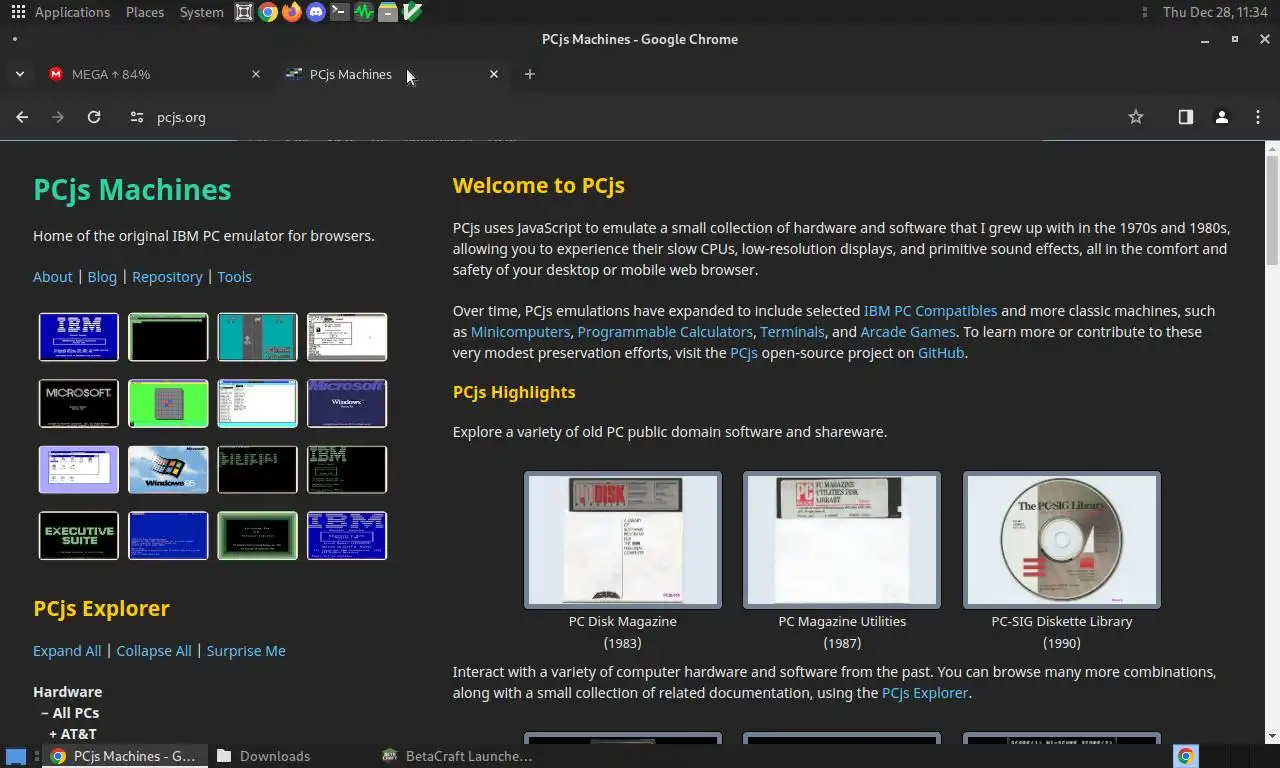1280x768 pixels.
Task: Open the tab search dropdown chevron
Action: [x=19, y=74]
